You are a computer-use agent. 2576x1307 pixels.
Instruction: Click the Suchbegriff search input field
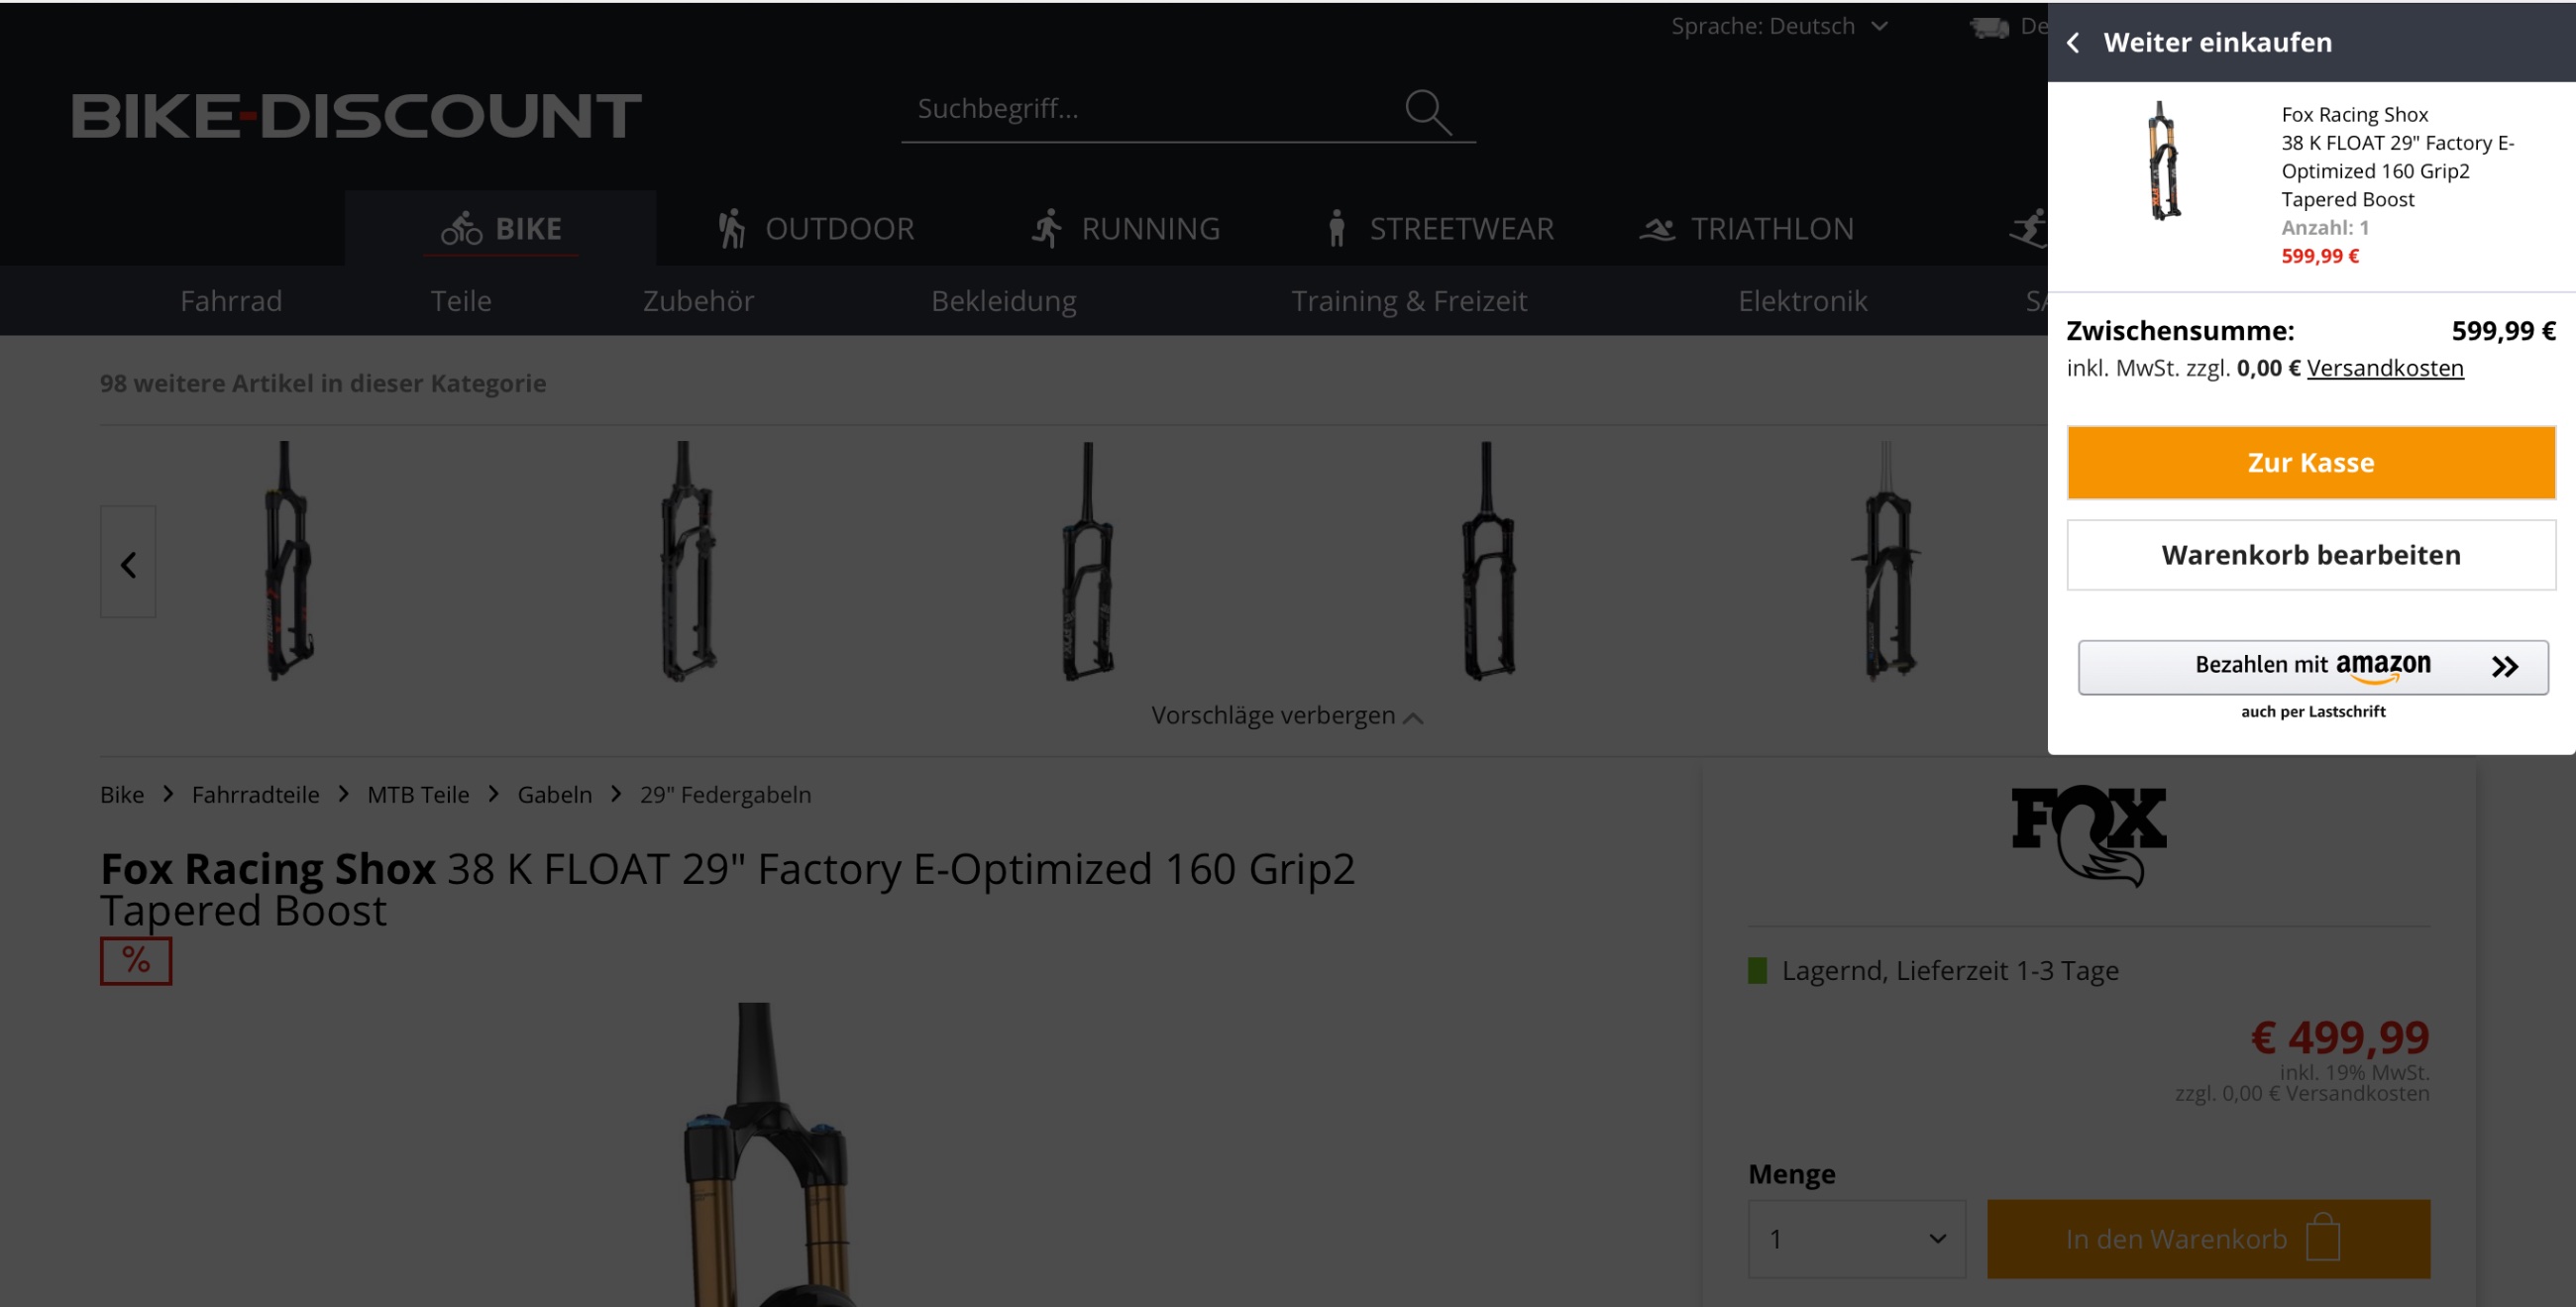coord(1150,109)
